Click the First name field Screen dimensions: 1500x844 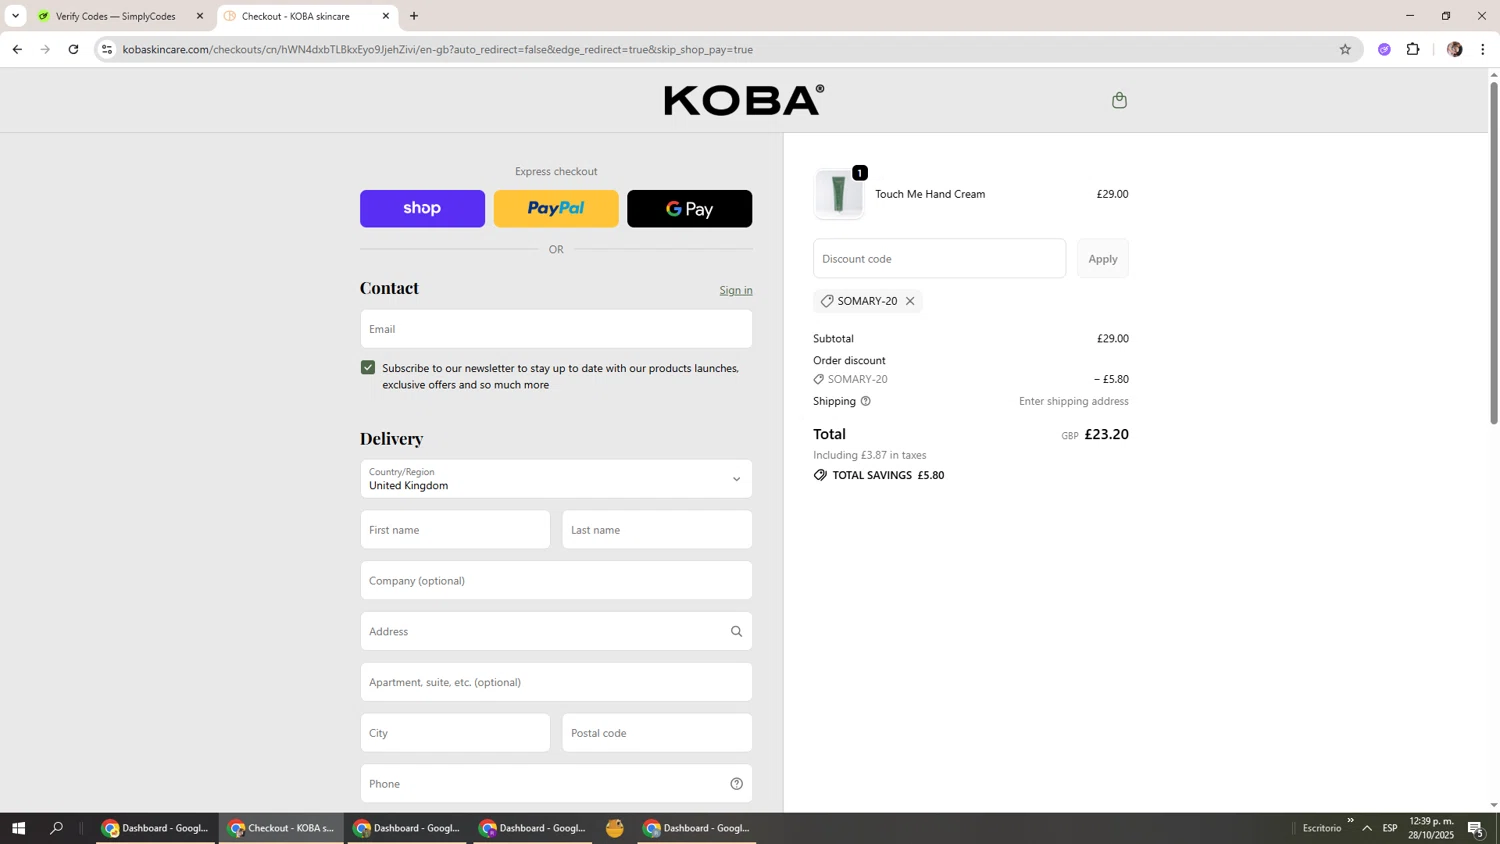click(x=455, y=530)
